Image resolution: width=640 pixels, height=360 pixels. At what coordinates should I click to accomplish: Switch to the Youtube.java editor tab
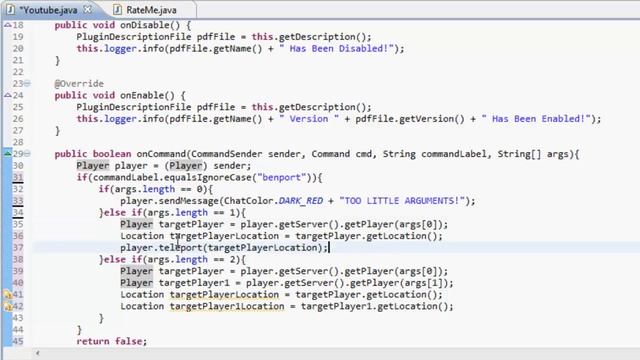pos(49,10)
